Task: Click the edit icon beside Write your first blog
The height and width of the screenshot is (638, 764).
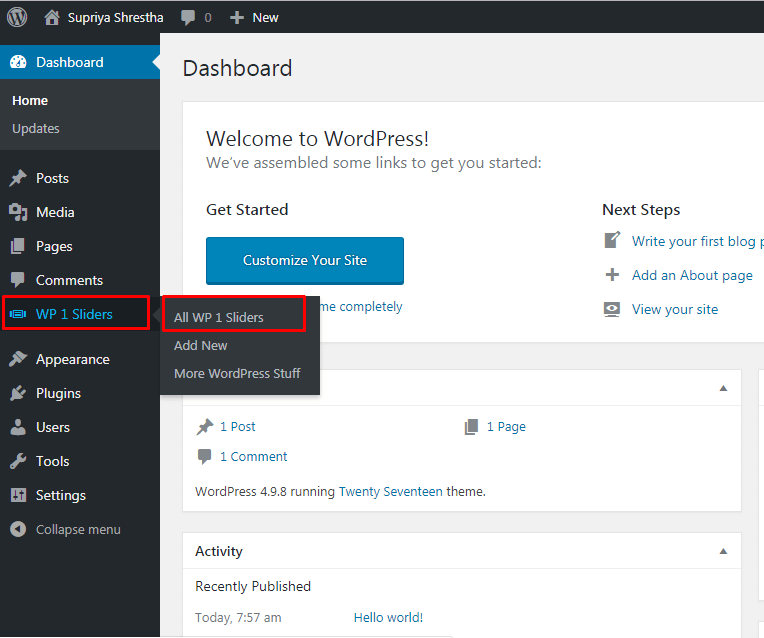Action: tap(612, 240)
